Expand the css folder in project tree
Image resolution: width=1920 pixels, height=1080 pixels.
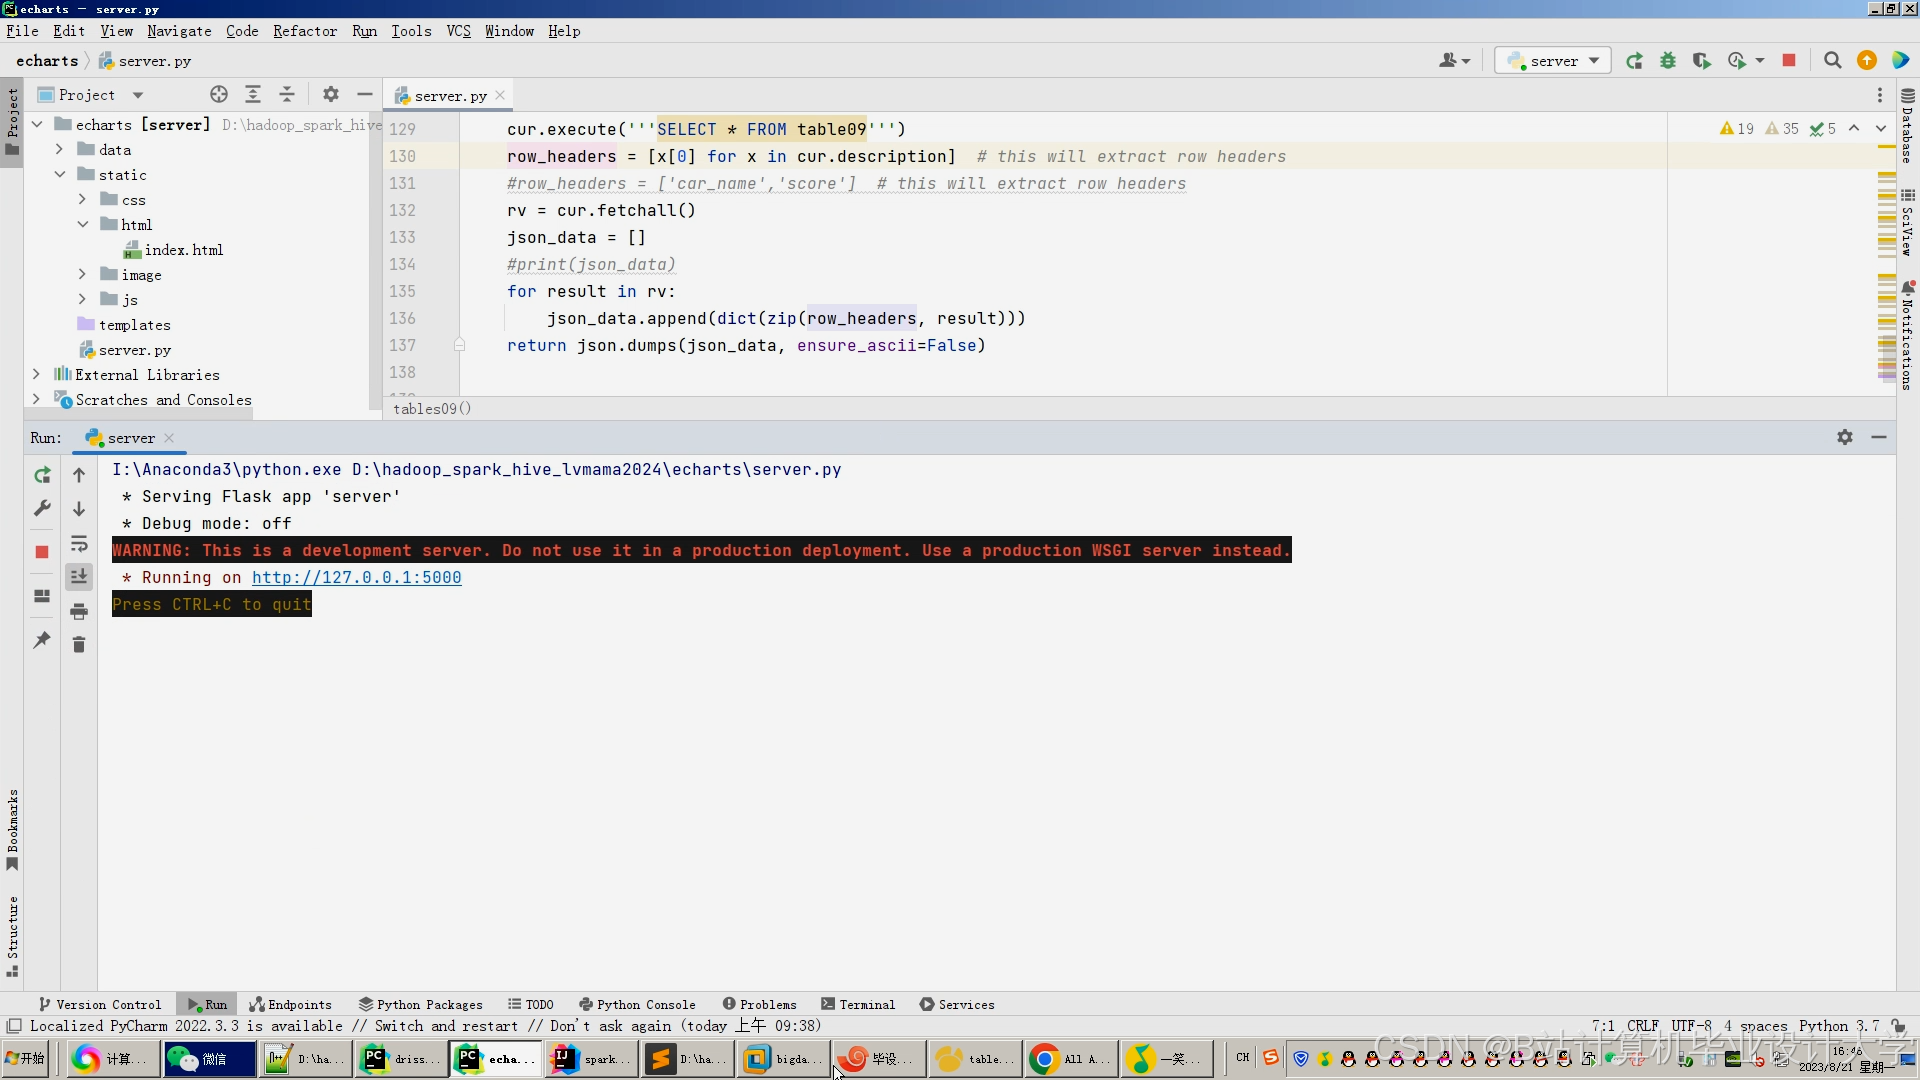83,200
